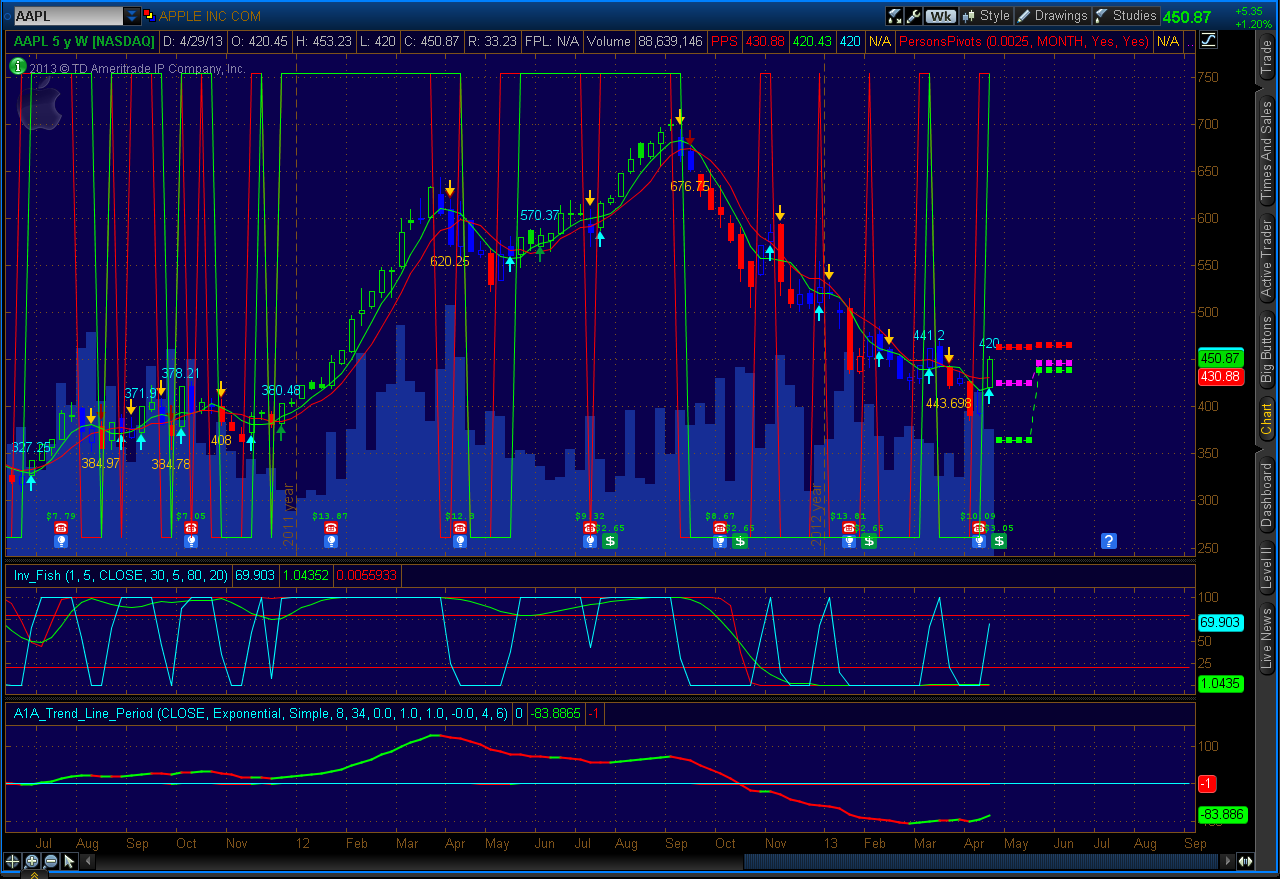Open the chart share flask icon

point(895,16)
